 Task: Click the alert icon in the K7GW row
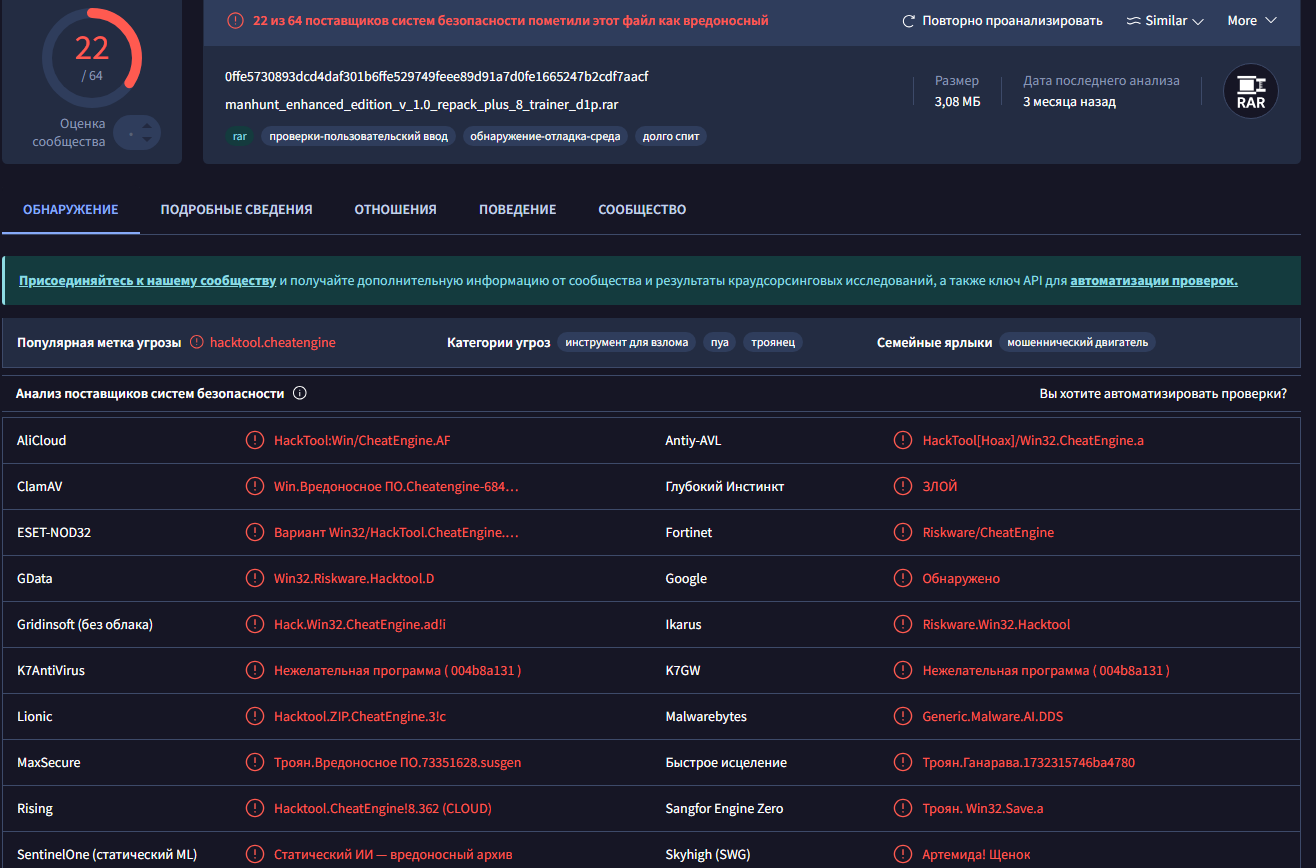tap(903, 670)
